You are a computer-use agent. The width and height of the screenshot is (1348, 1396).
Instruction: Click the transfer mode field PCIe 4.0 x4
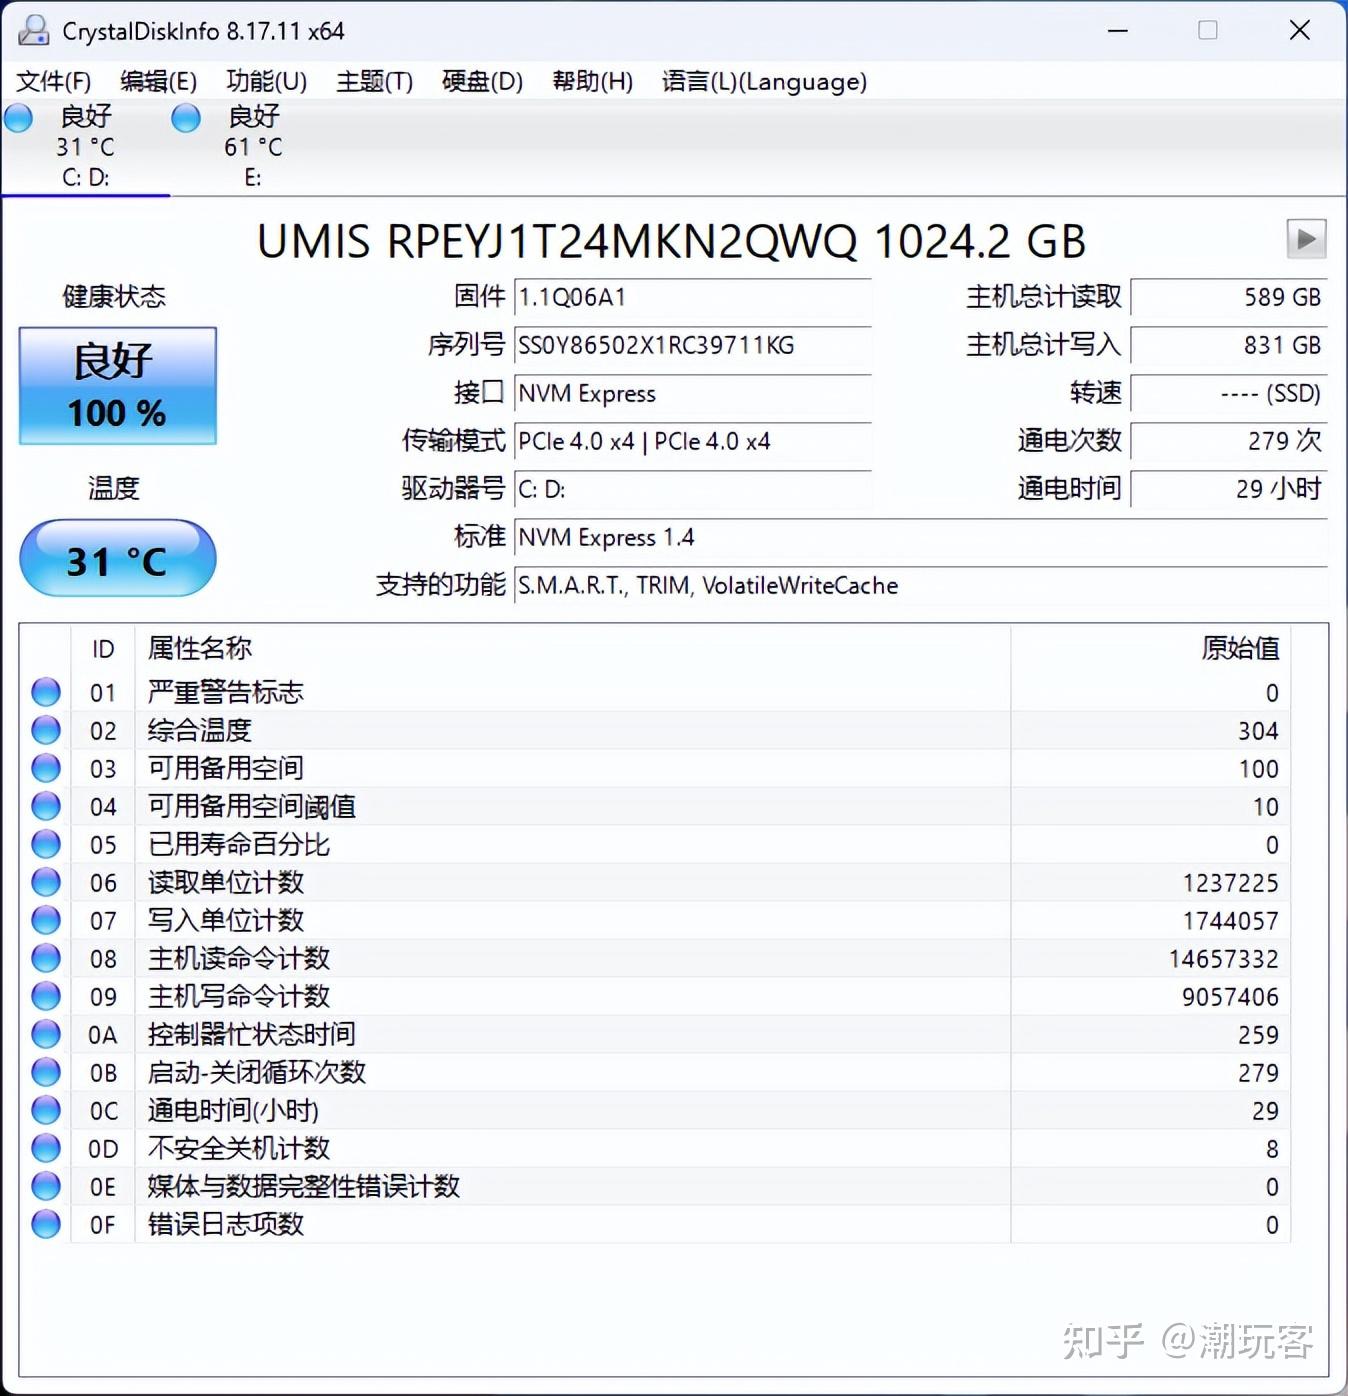click(x=692, y=441)
